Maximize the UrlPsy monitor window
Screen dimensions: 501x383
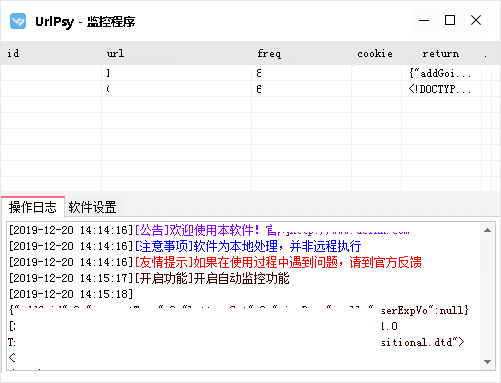(450, 20)
